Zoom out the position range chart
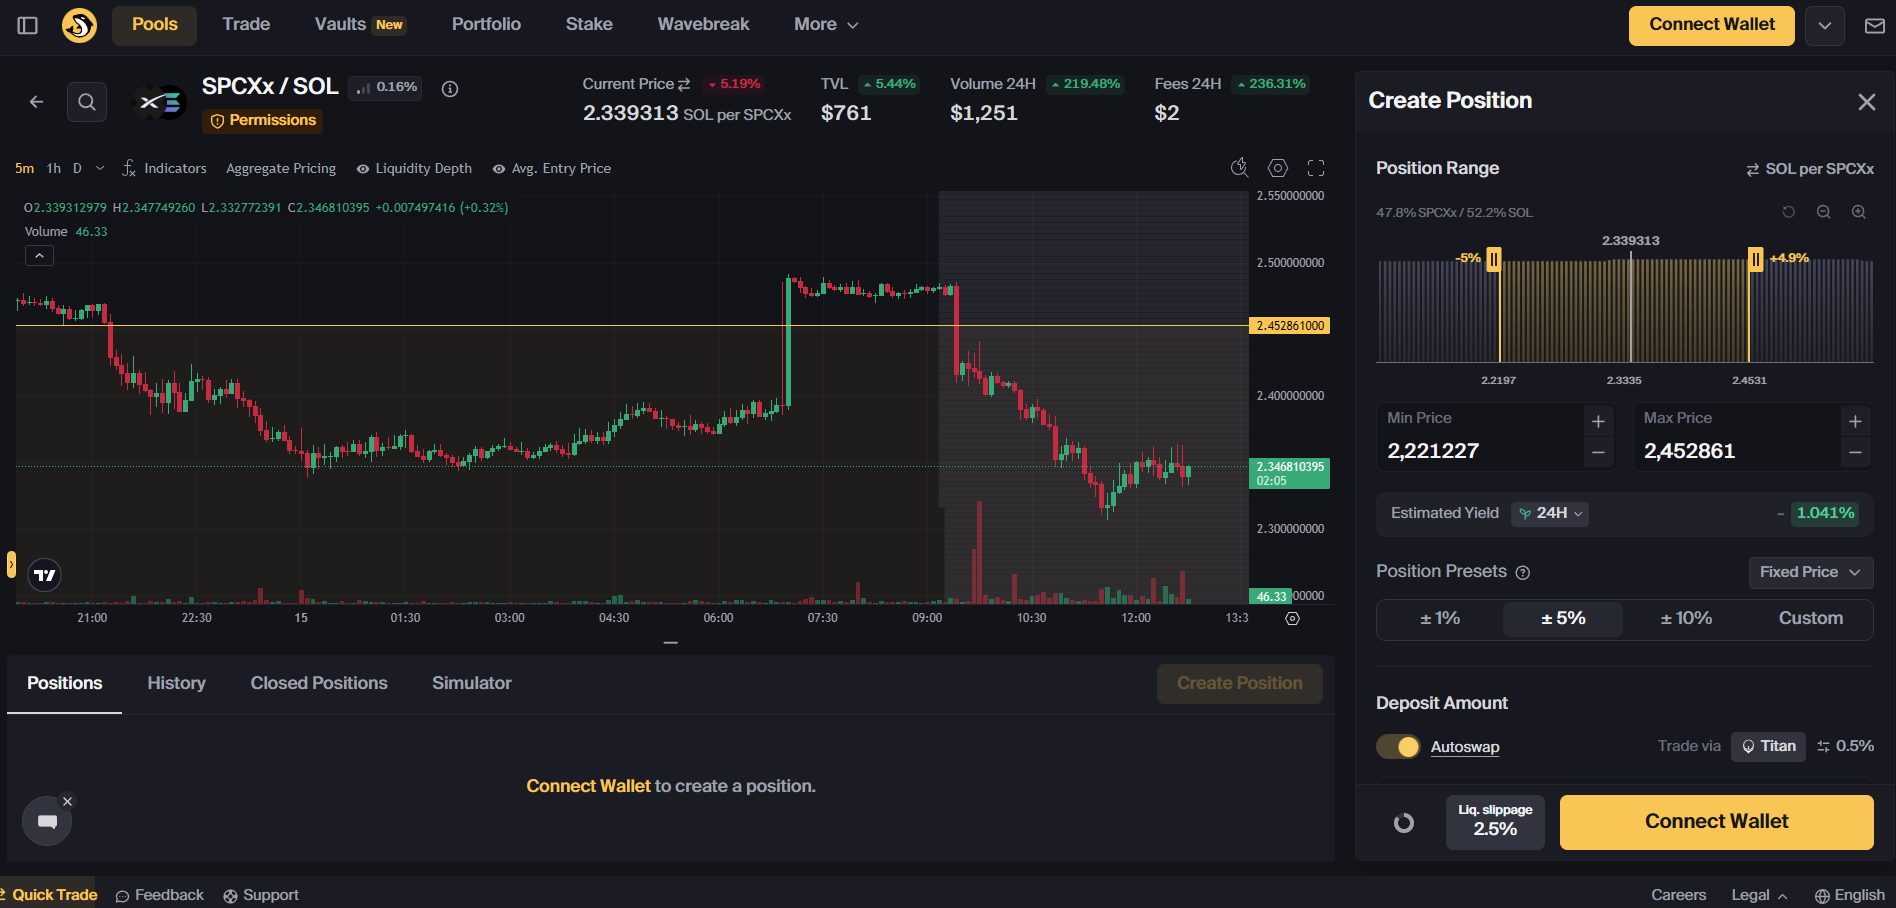The height and width of the screenshot is (908, 1896). pos(1824,212)
